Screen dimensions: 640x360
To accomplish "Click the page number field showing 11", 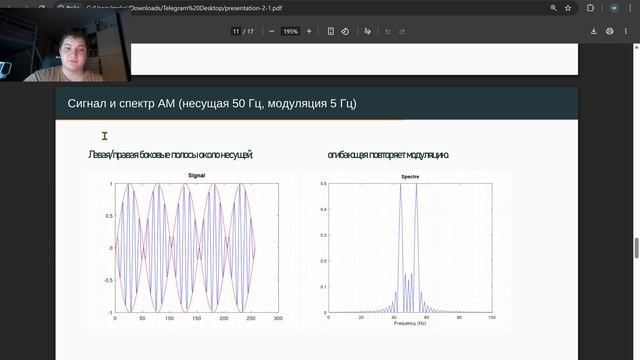I will click(x=236, y=31).
